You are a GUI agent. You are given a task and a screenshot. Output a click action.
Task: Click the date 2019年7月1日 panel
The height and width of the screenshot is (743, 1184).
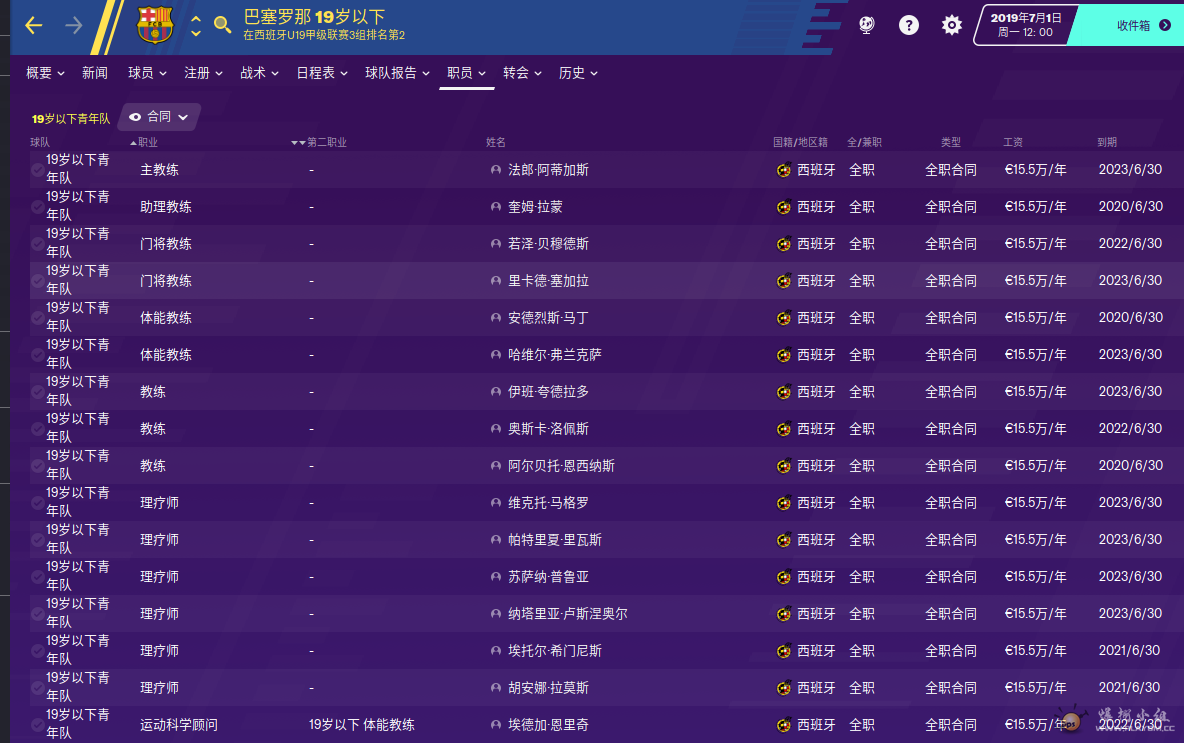coord(1025,25)
